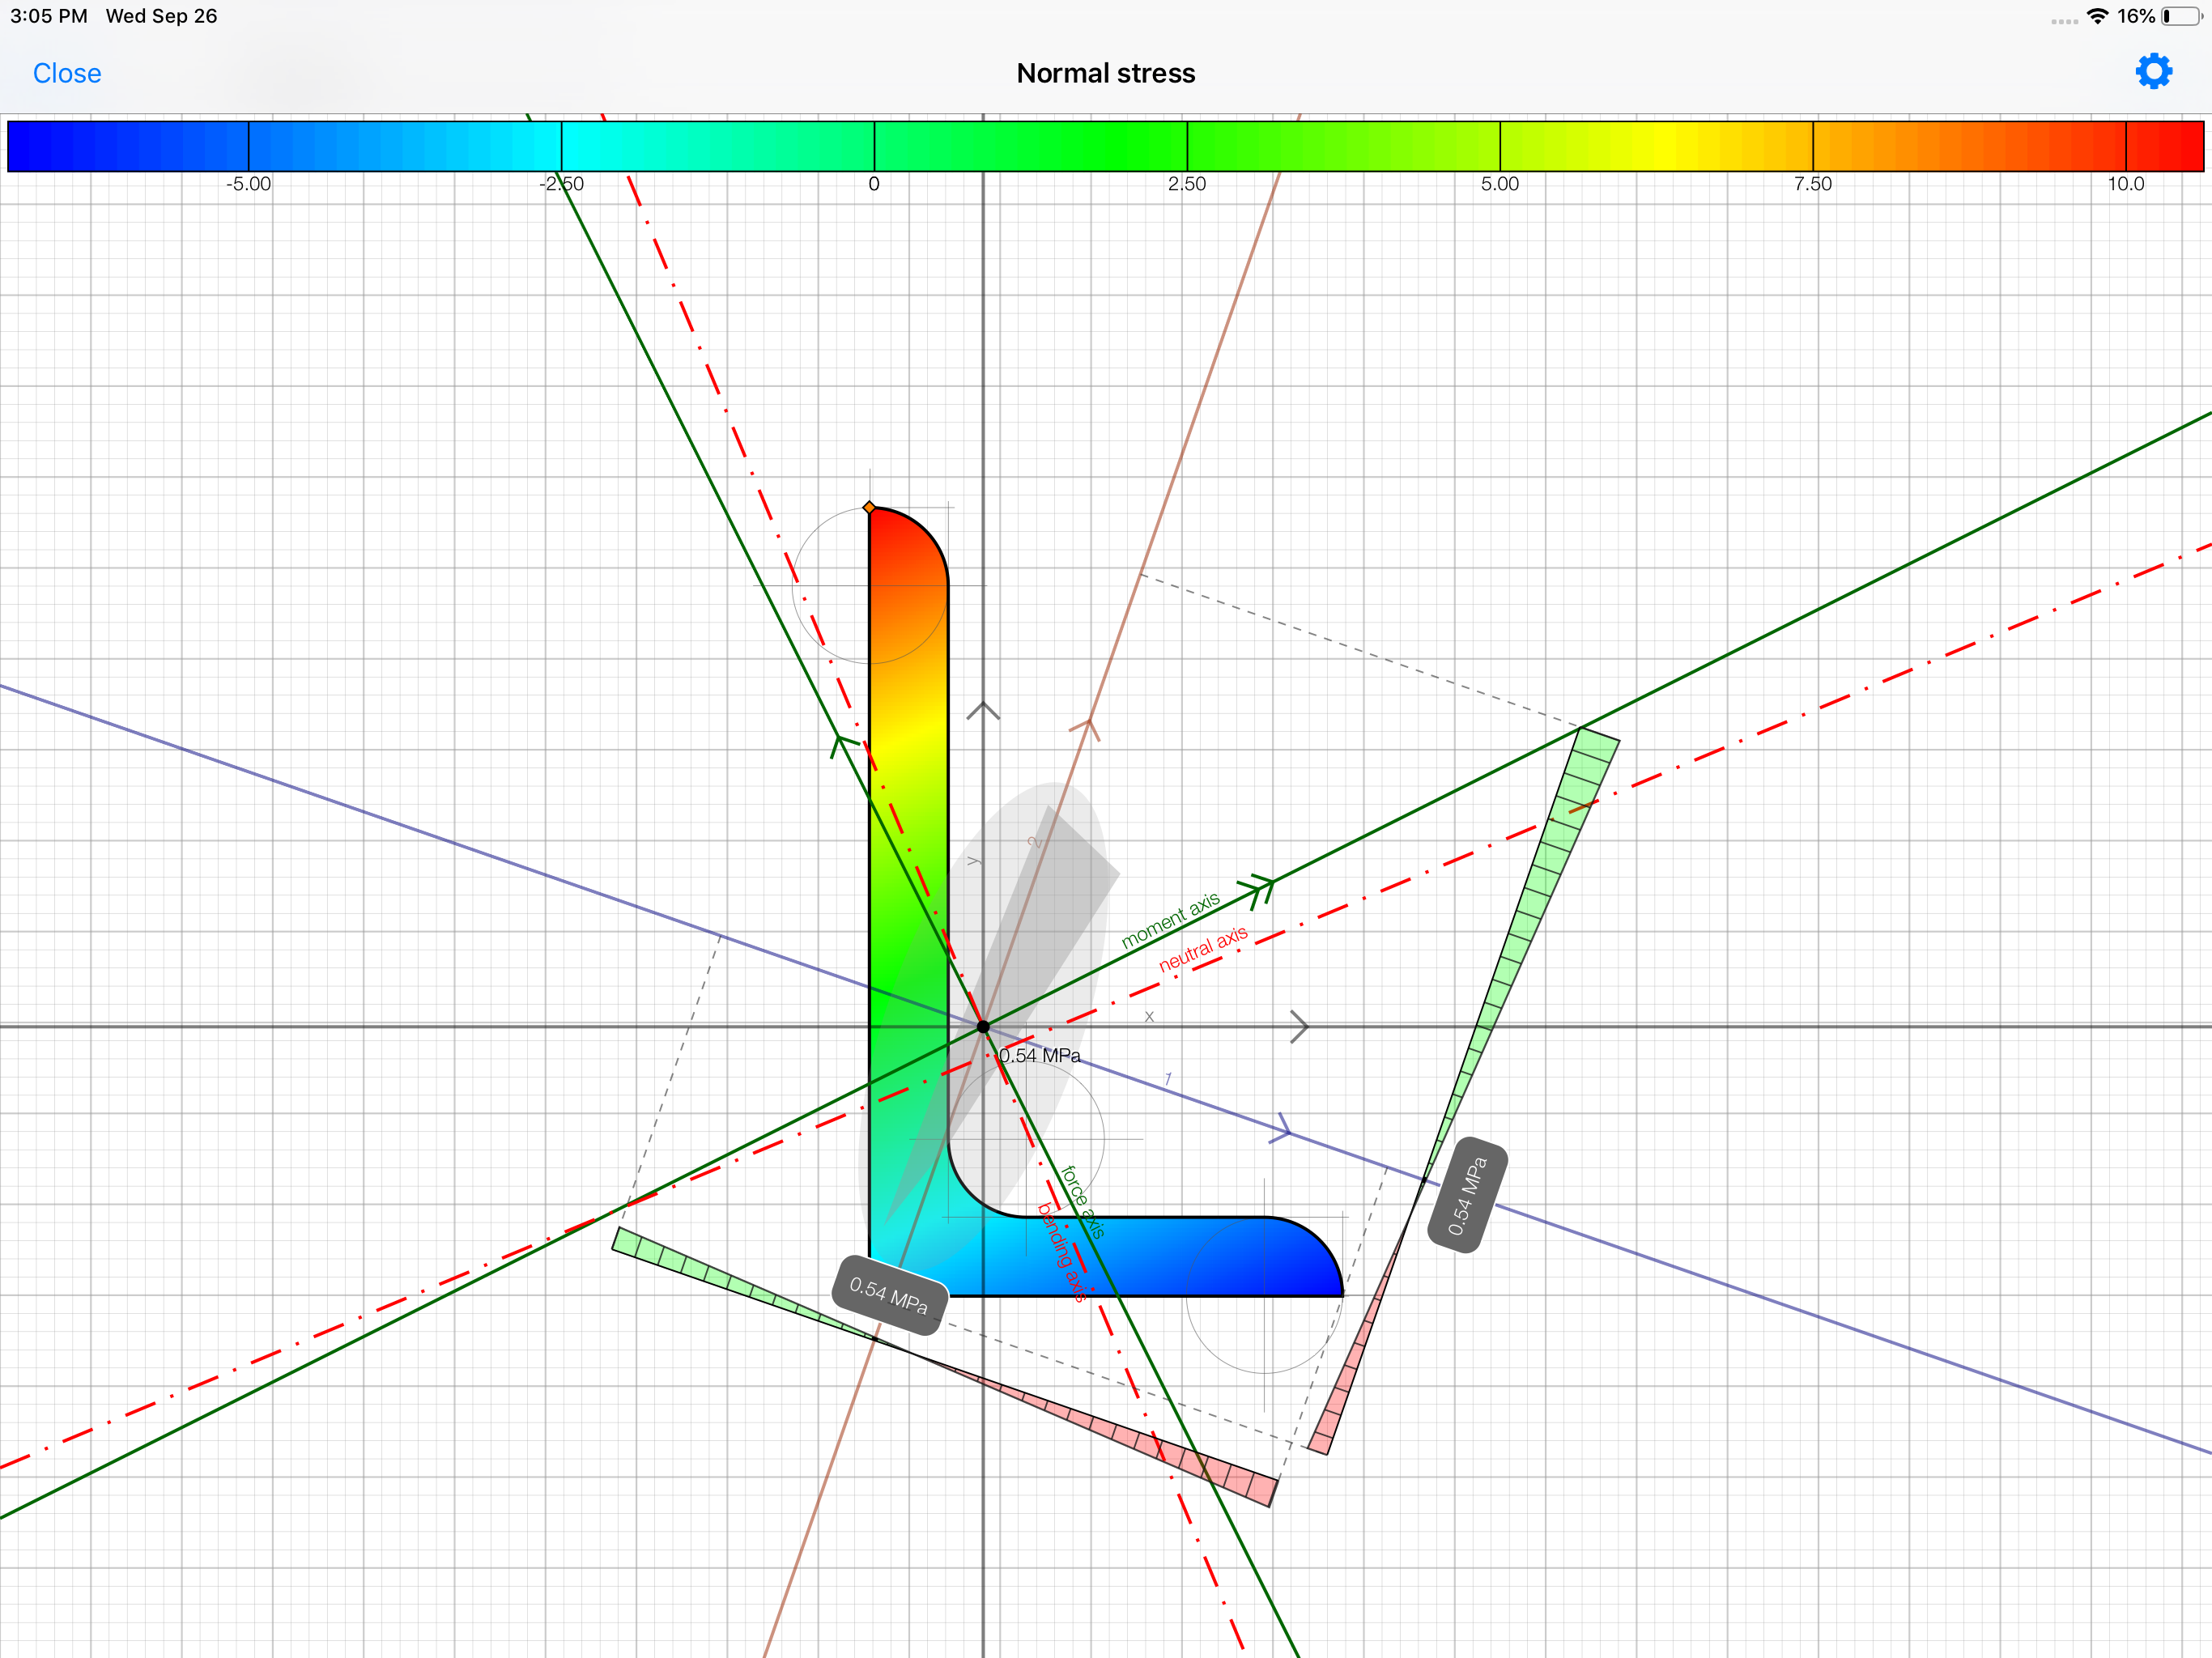Tap the y-axis arrowhead above the centroid
This screenshot has width=2212, height=1658.
(x=983, y=711)
